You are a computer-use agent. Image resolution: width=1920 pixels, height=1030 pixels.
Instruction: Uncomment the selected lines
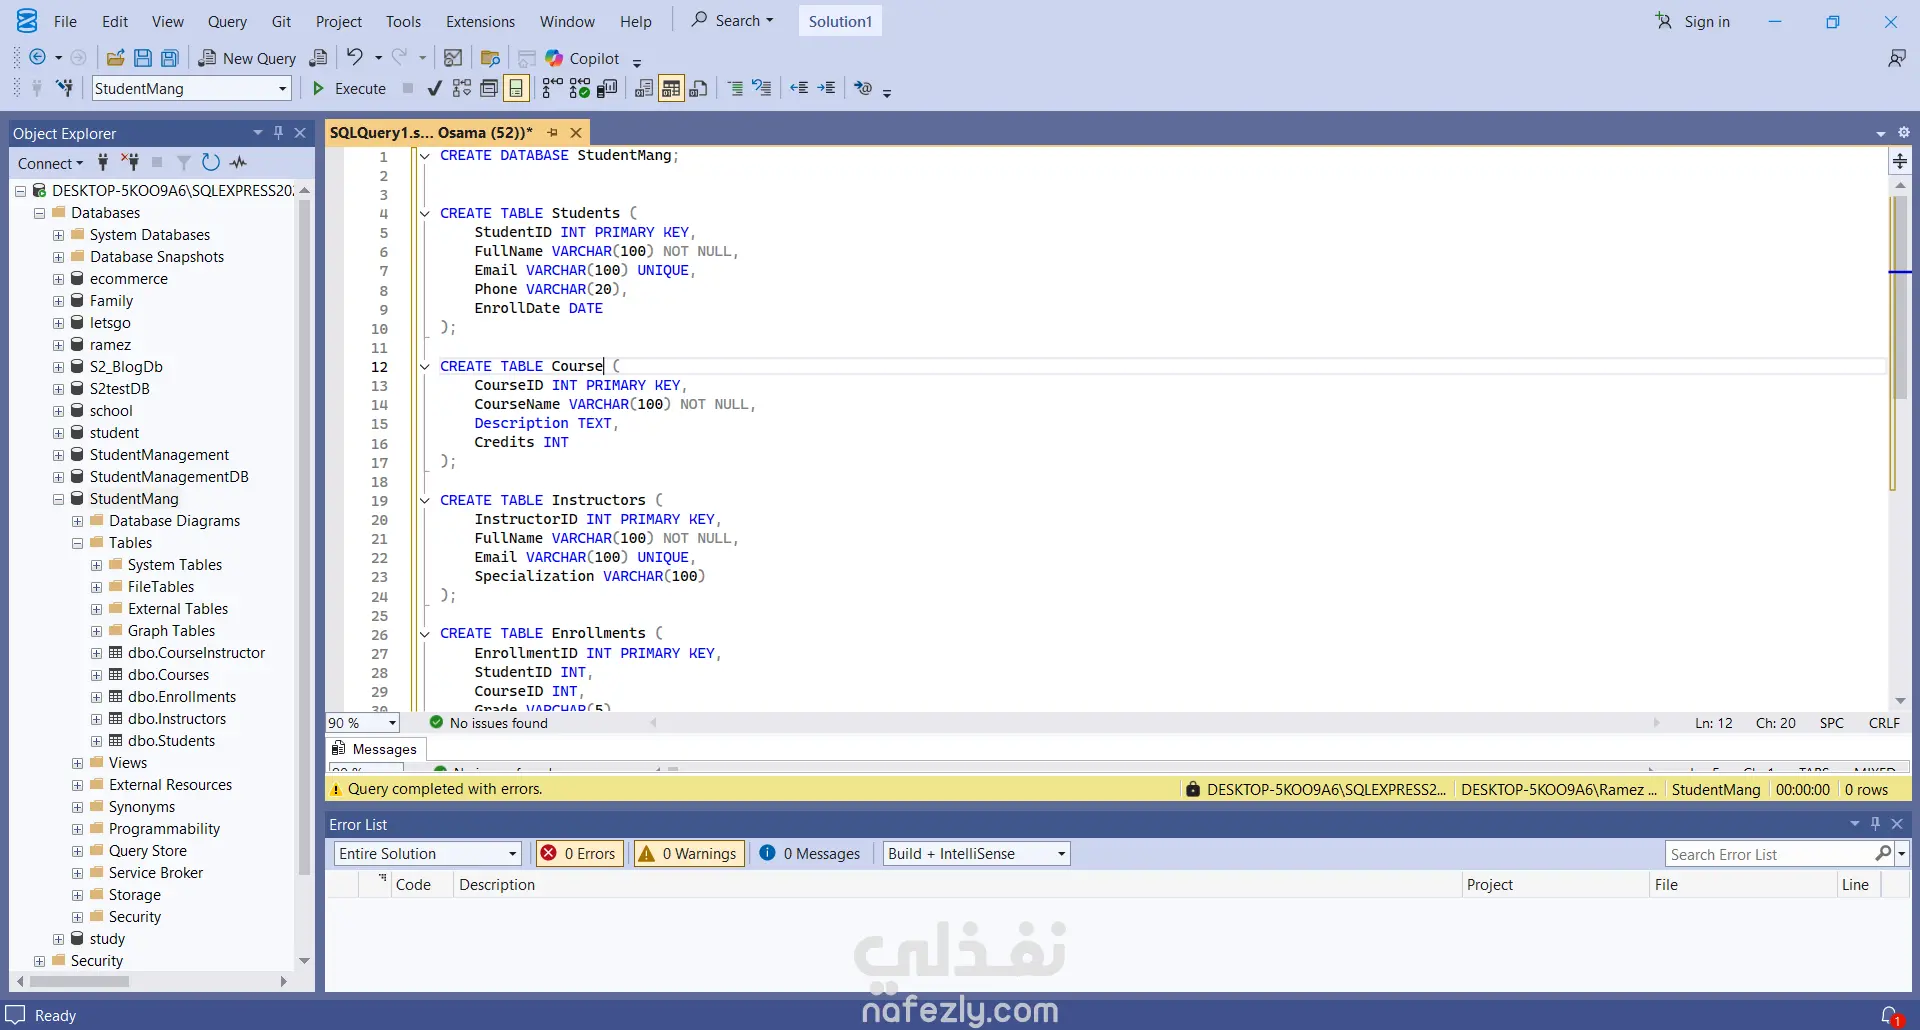762,88
